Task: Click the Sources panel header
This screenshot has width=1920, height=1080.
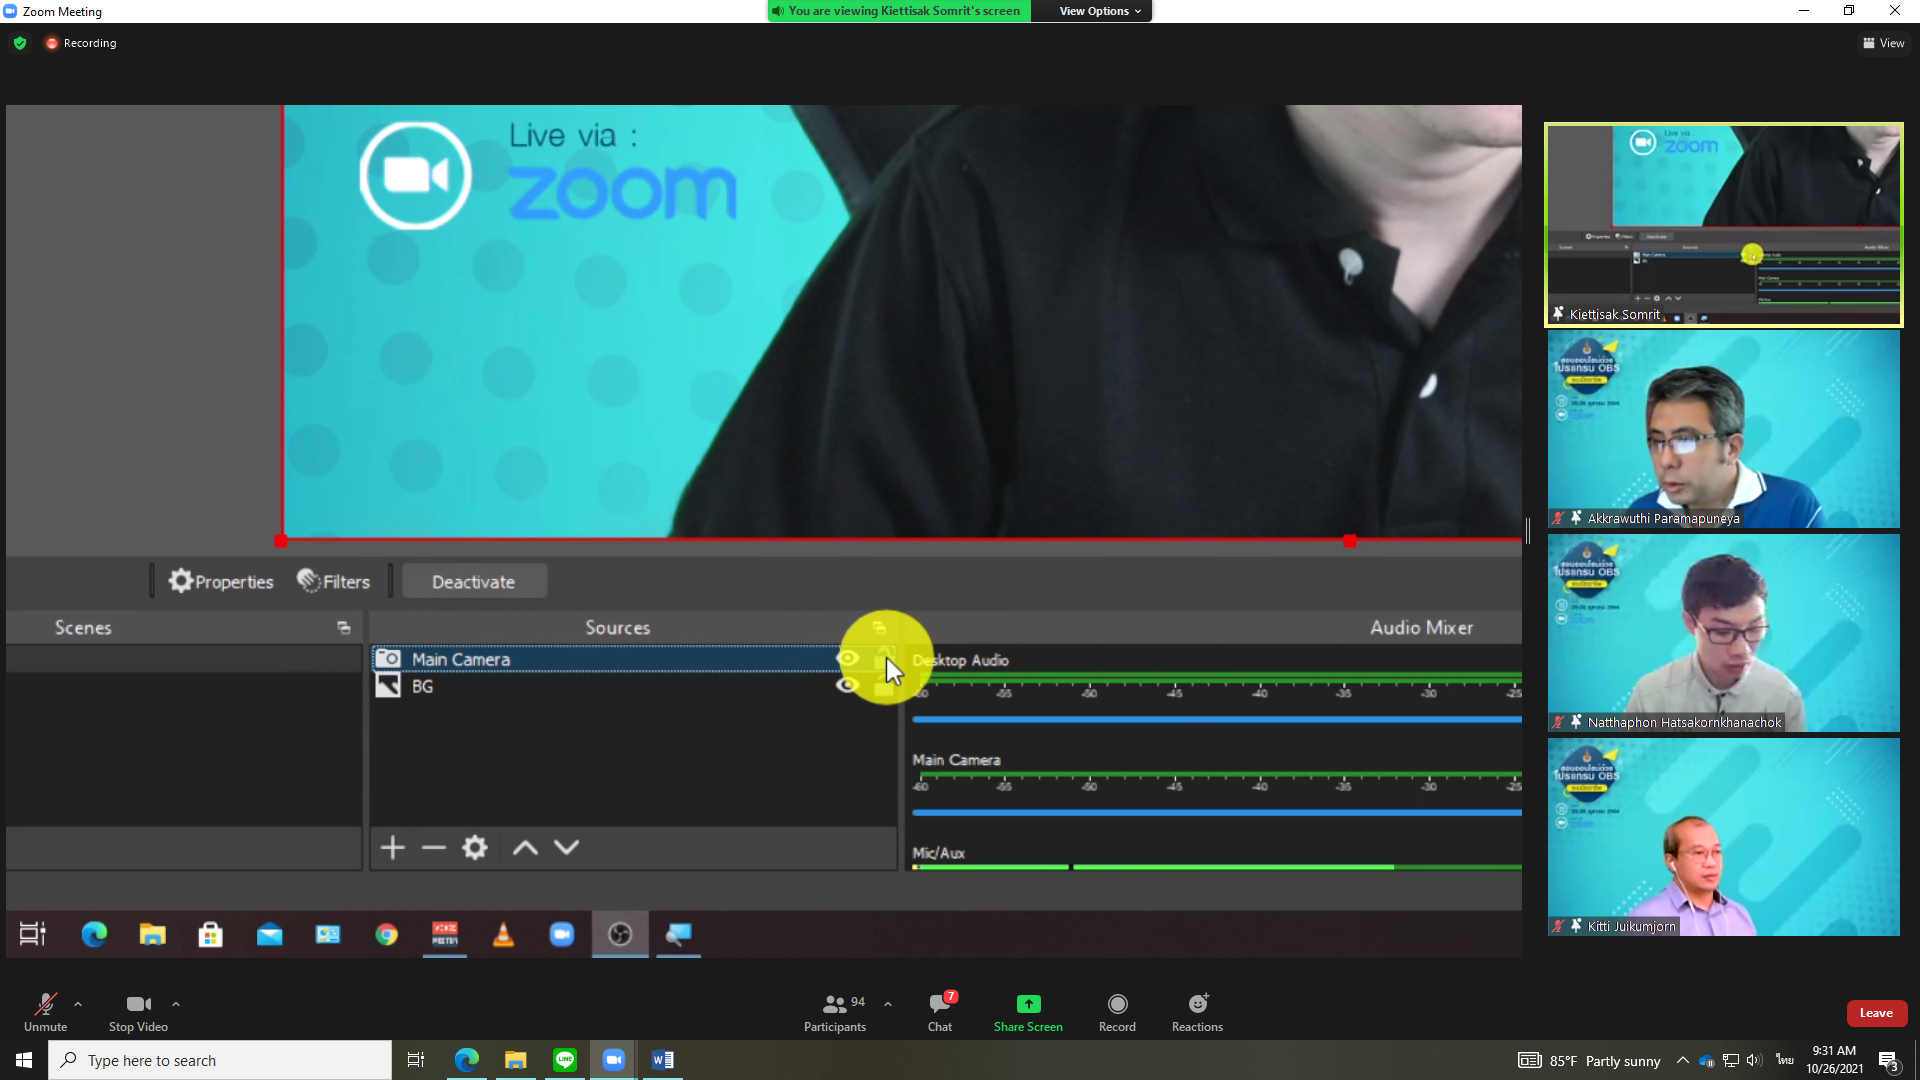Action: 618,628
